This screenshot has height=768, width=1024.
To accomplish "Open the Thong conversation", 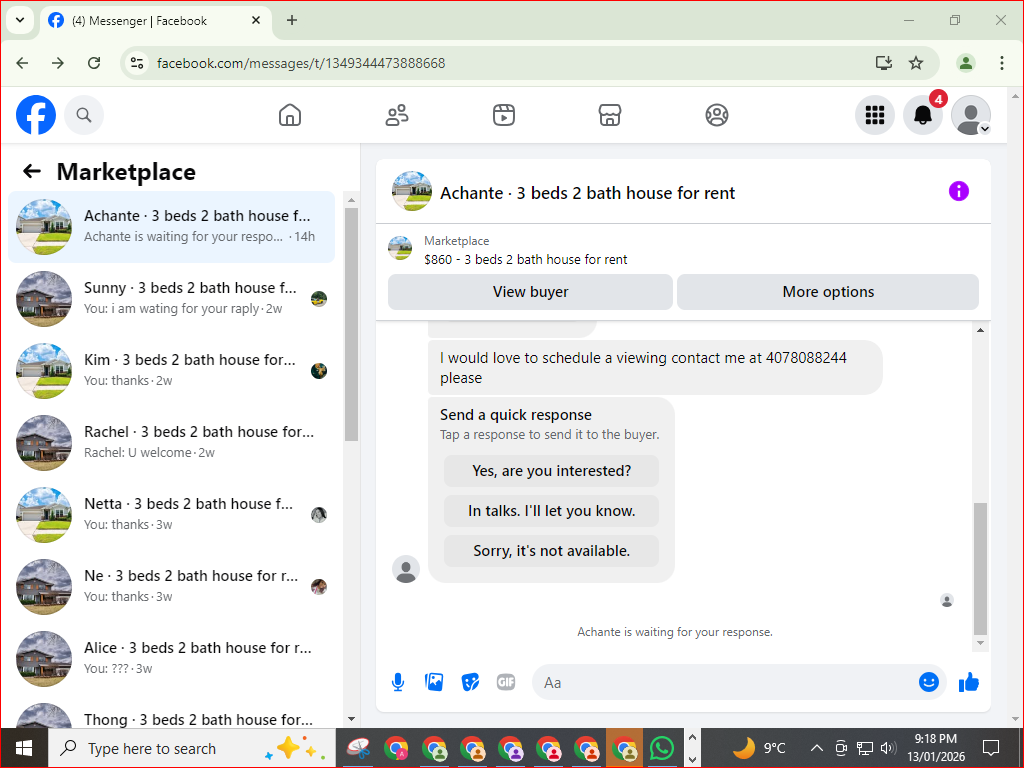I will [172, 714].
